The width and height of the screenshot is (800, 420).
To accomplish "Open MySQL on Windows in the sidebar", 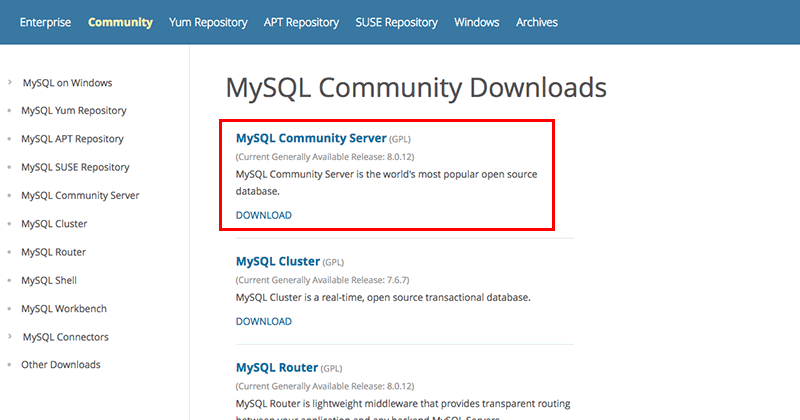I will coord(67,83).
